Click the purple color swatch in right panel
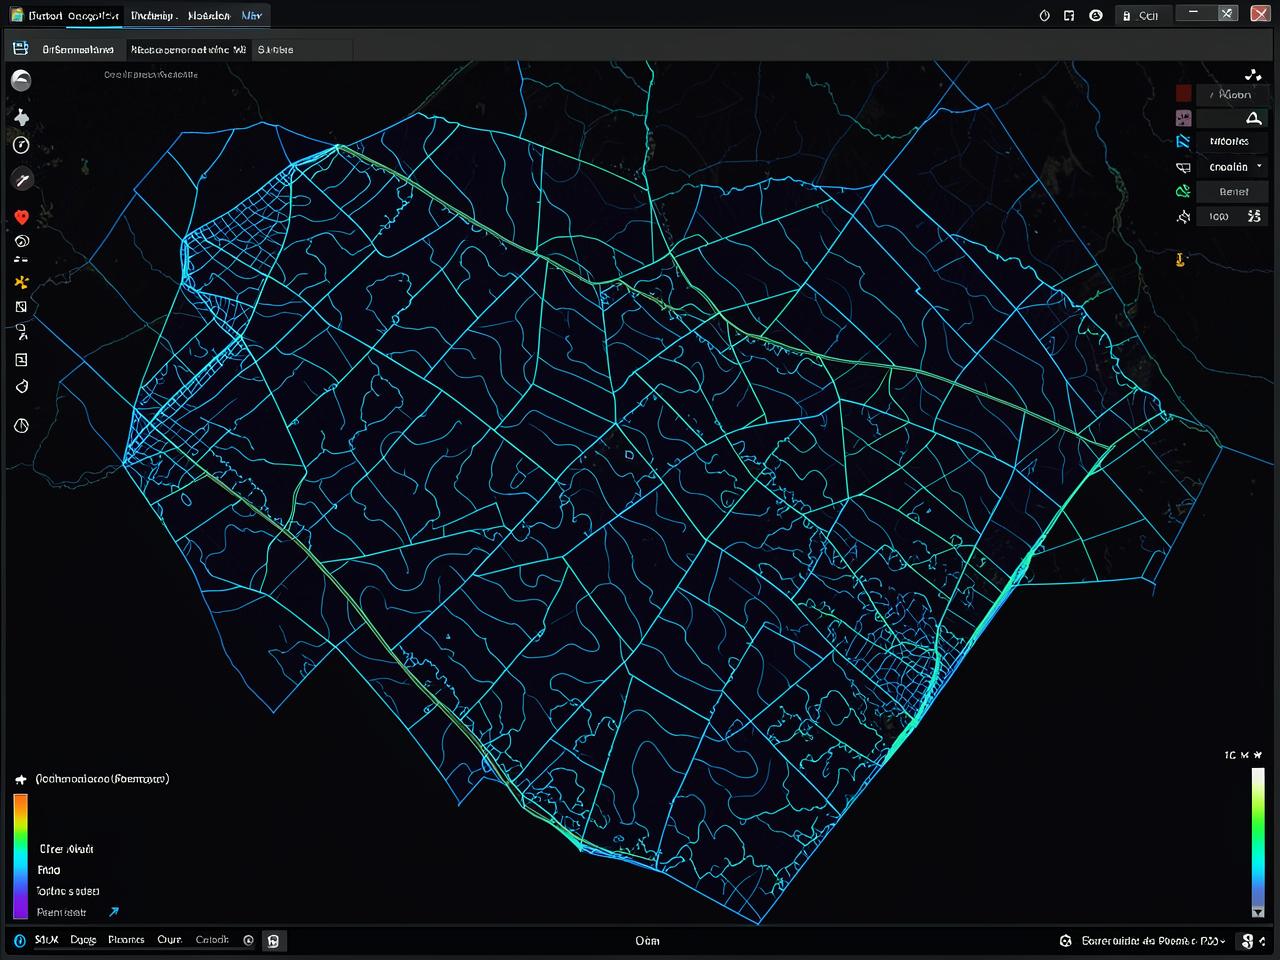Screen dimensions: 1280x960 coord(1183,118)
